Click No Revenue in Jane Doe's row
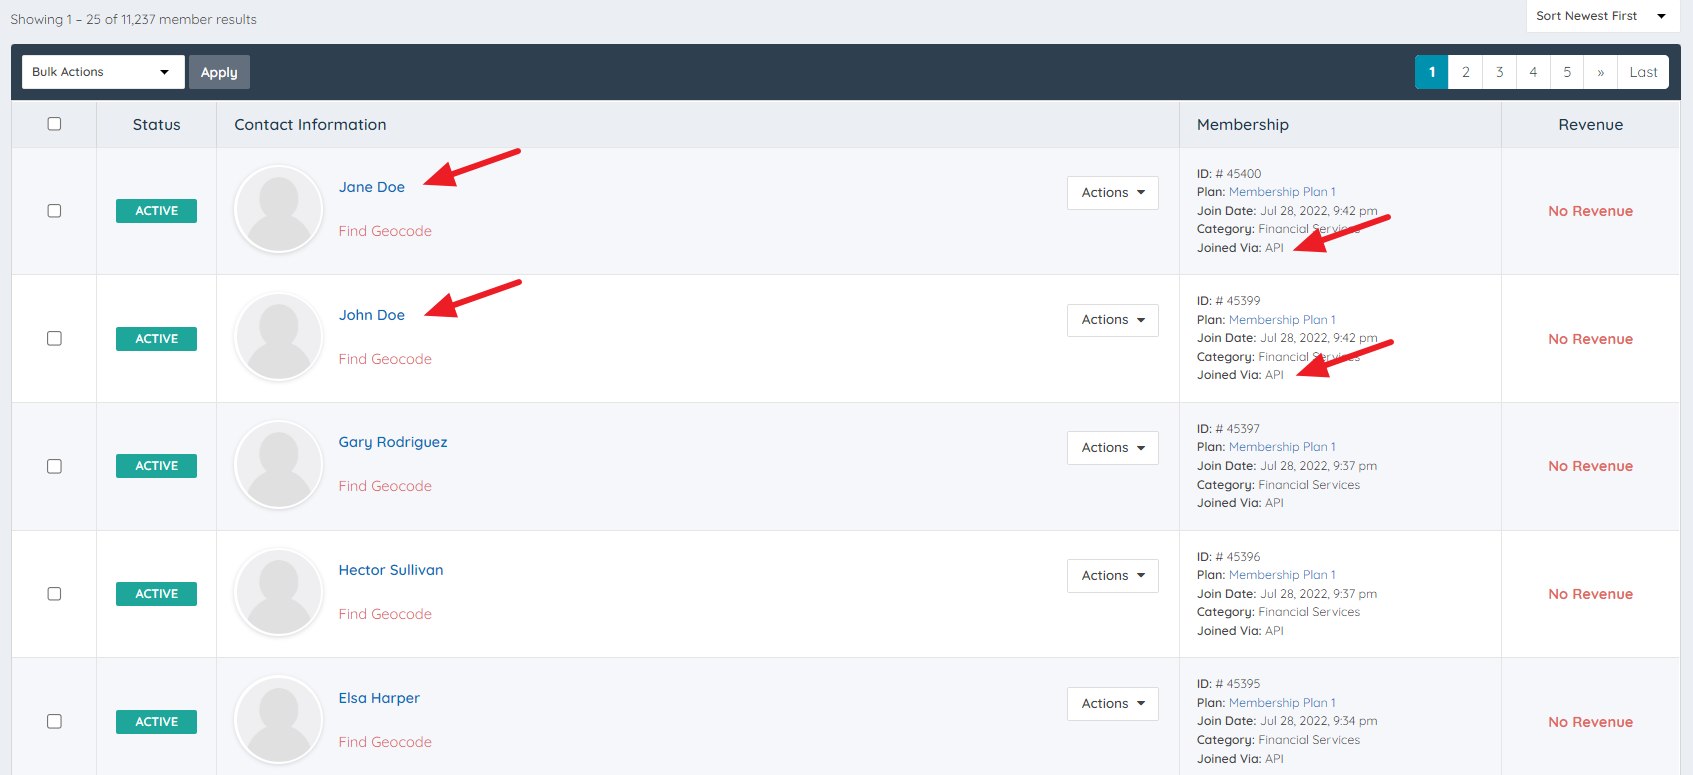The width and height of the screenshot is (1693, 775). pos(1590,211)
